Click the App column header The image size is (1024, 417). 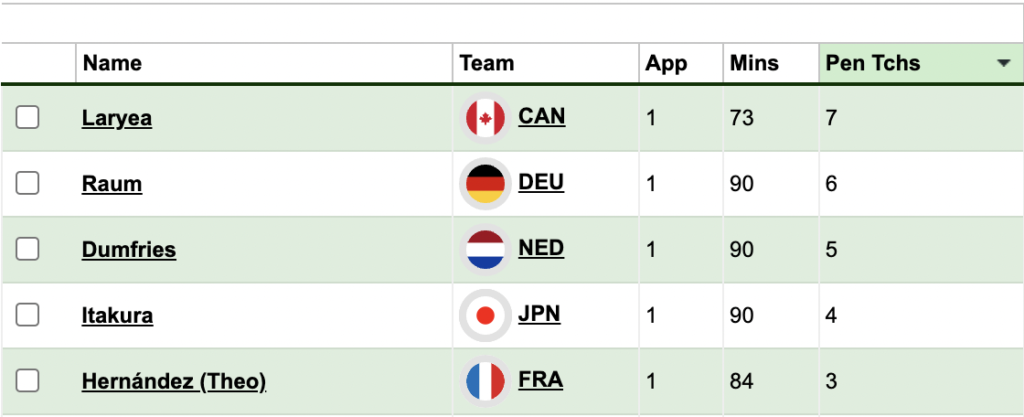point(666,64)
